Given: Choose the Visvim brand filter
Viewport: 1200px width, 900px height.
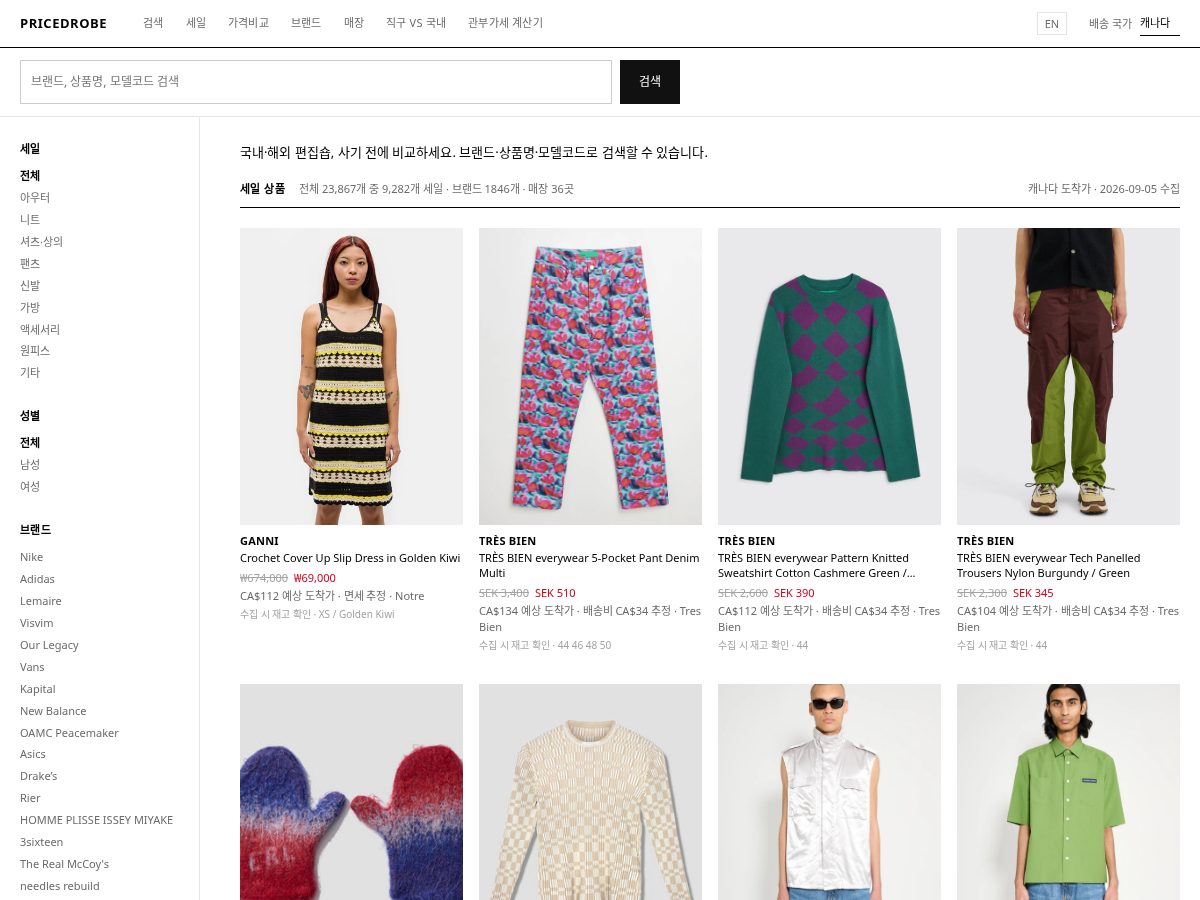Looking at the screenshot, I should 37,623.
